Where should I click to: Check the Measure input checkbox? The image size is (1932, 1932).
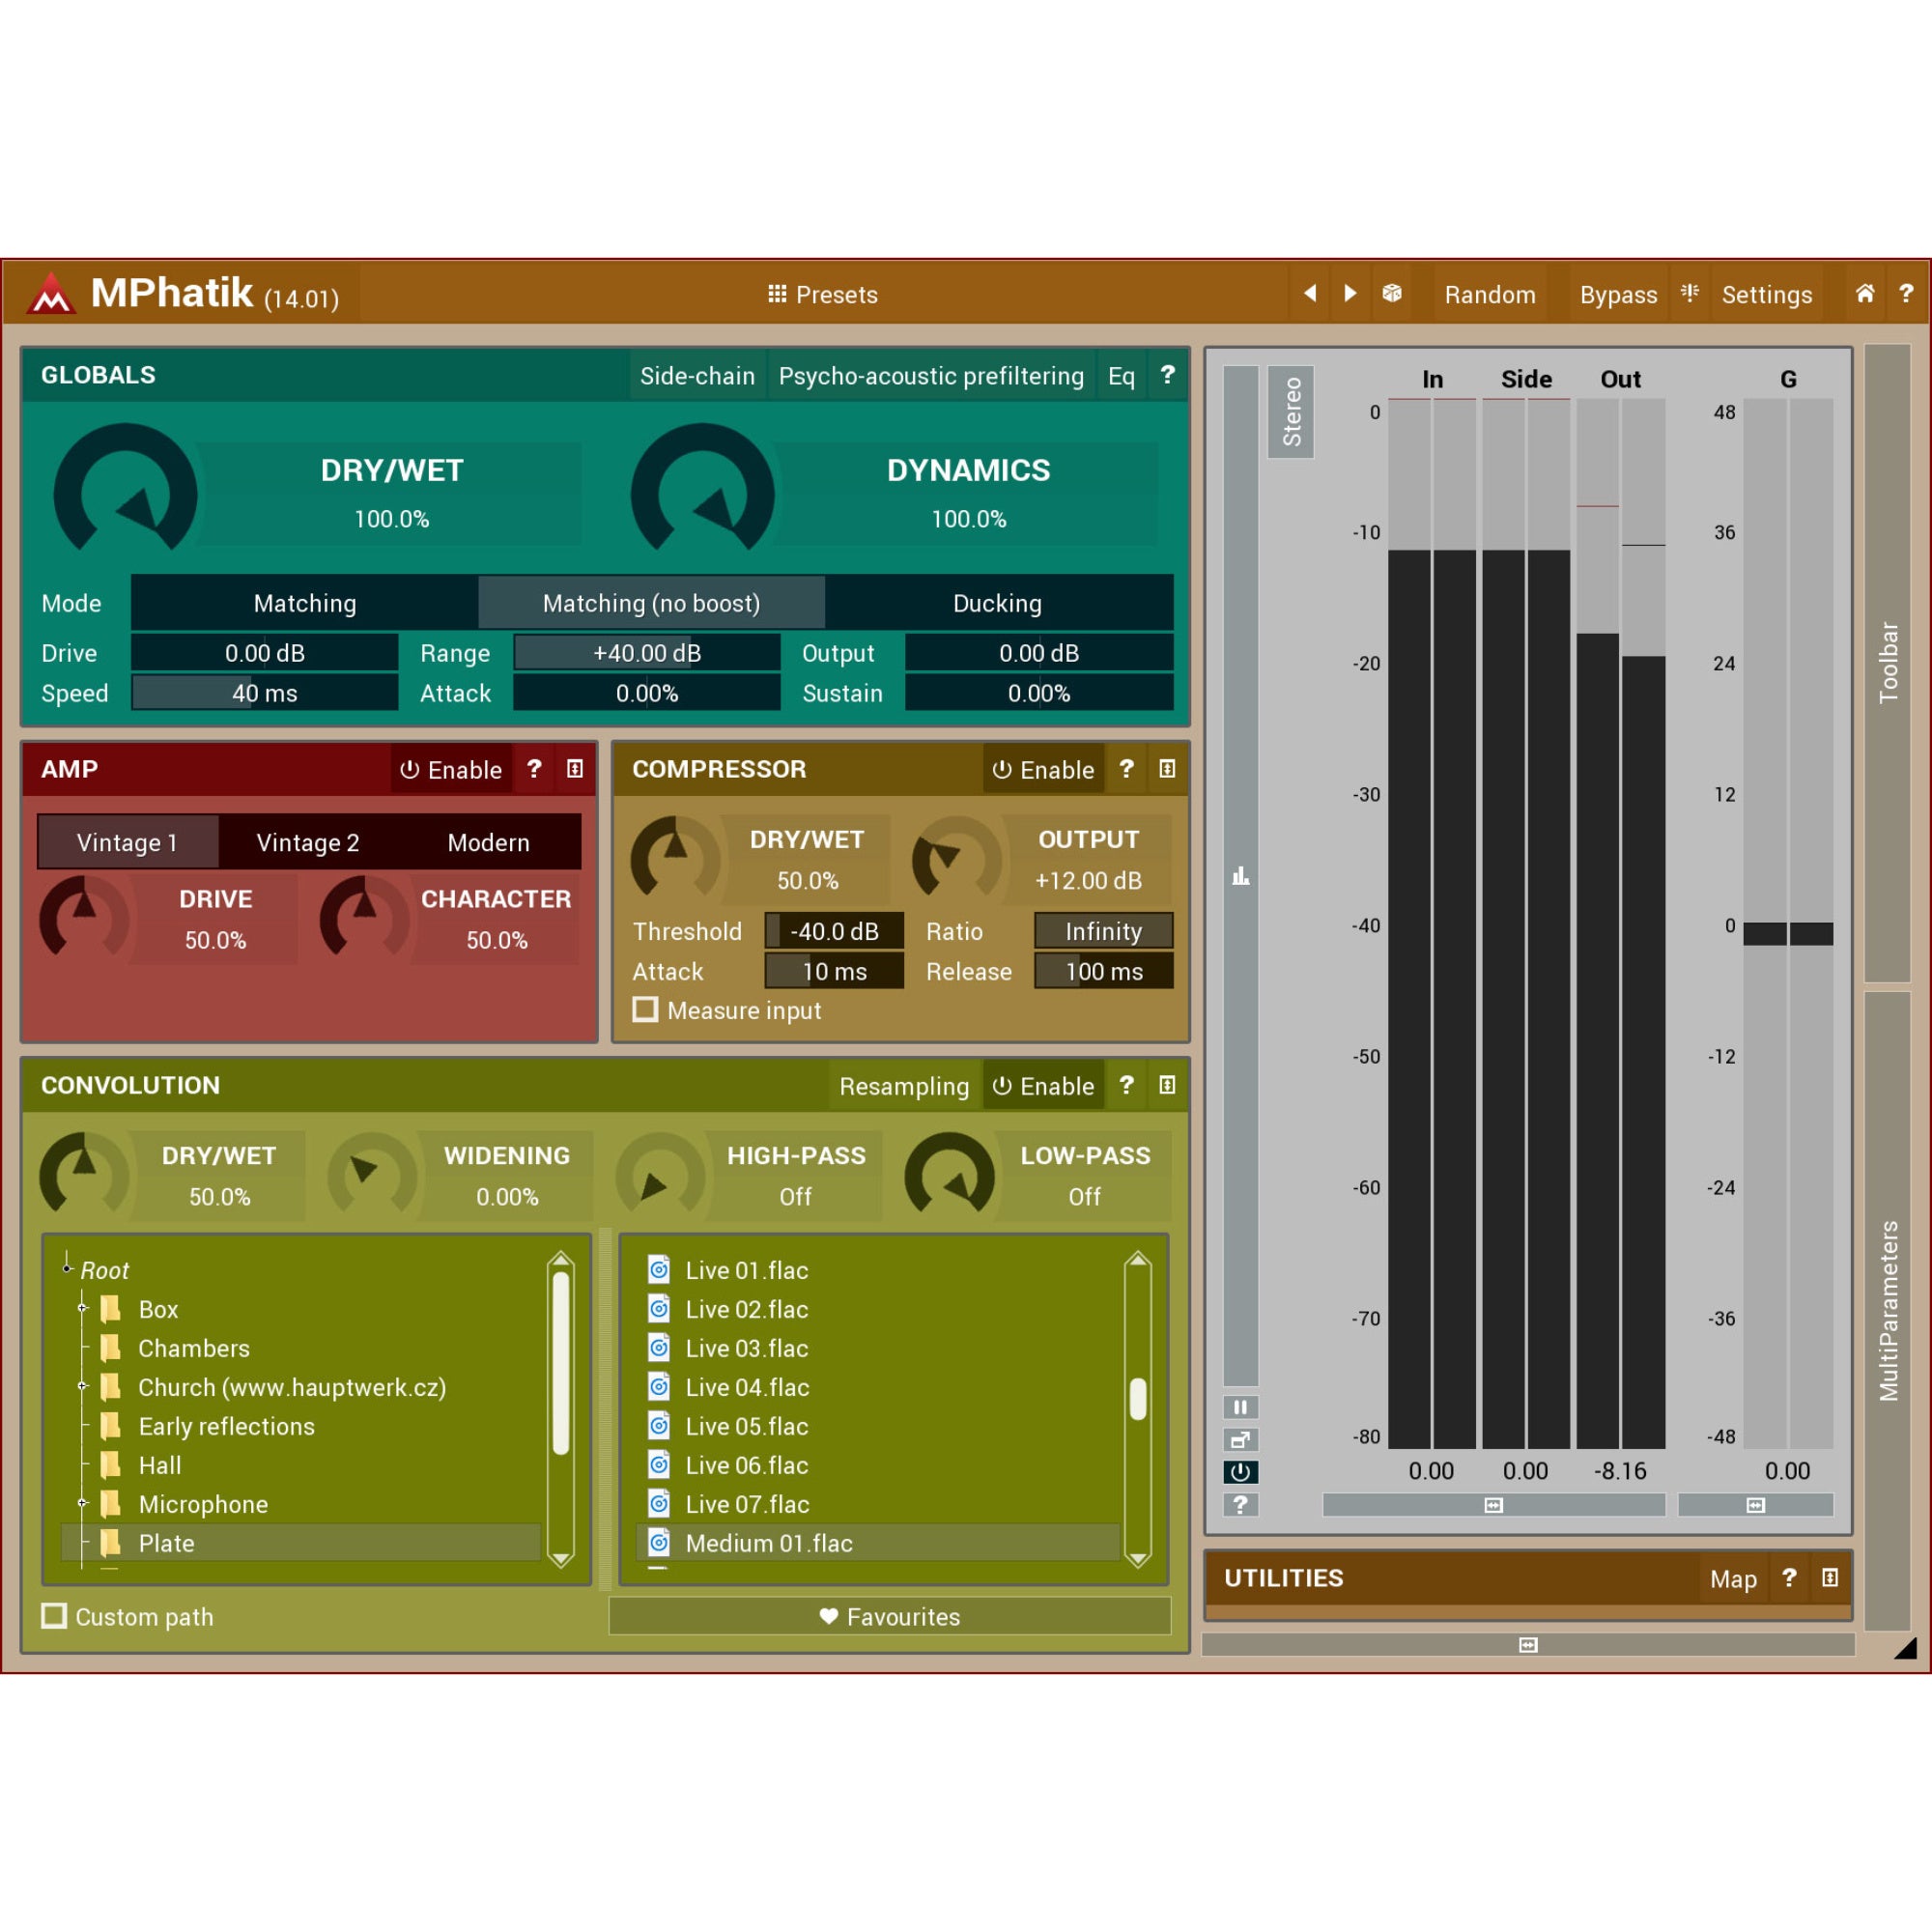(645, 1010)
